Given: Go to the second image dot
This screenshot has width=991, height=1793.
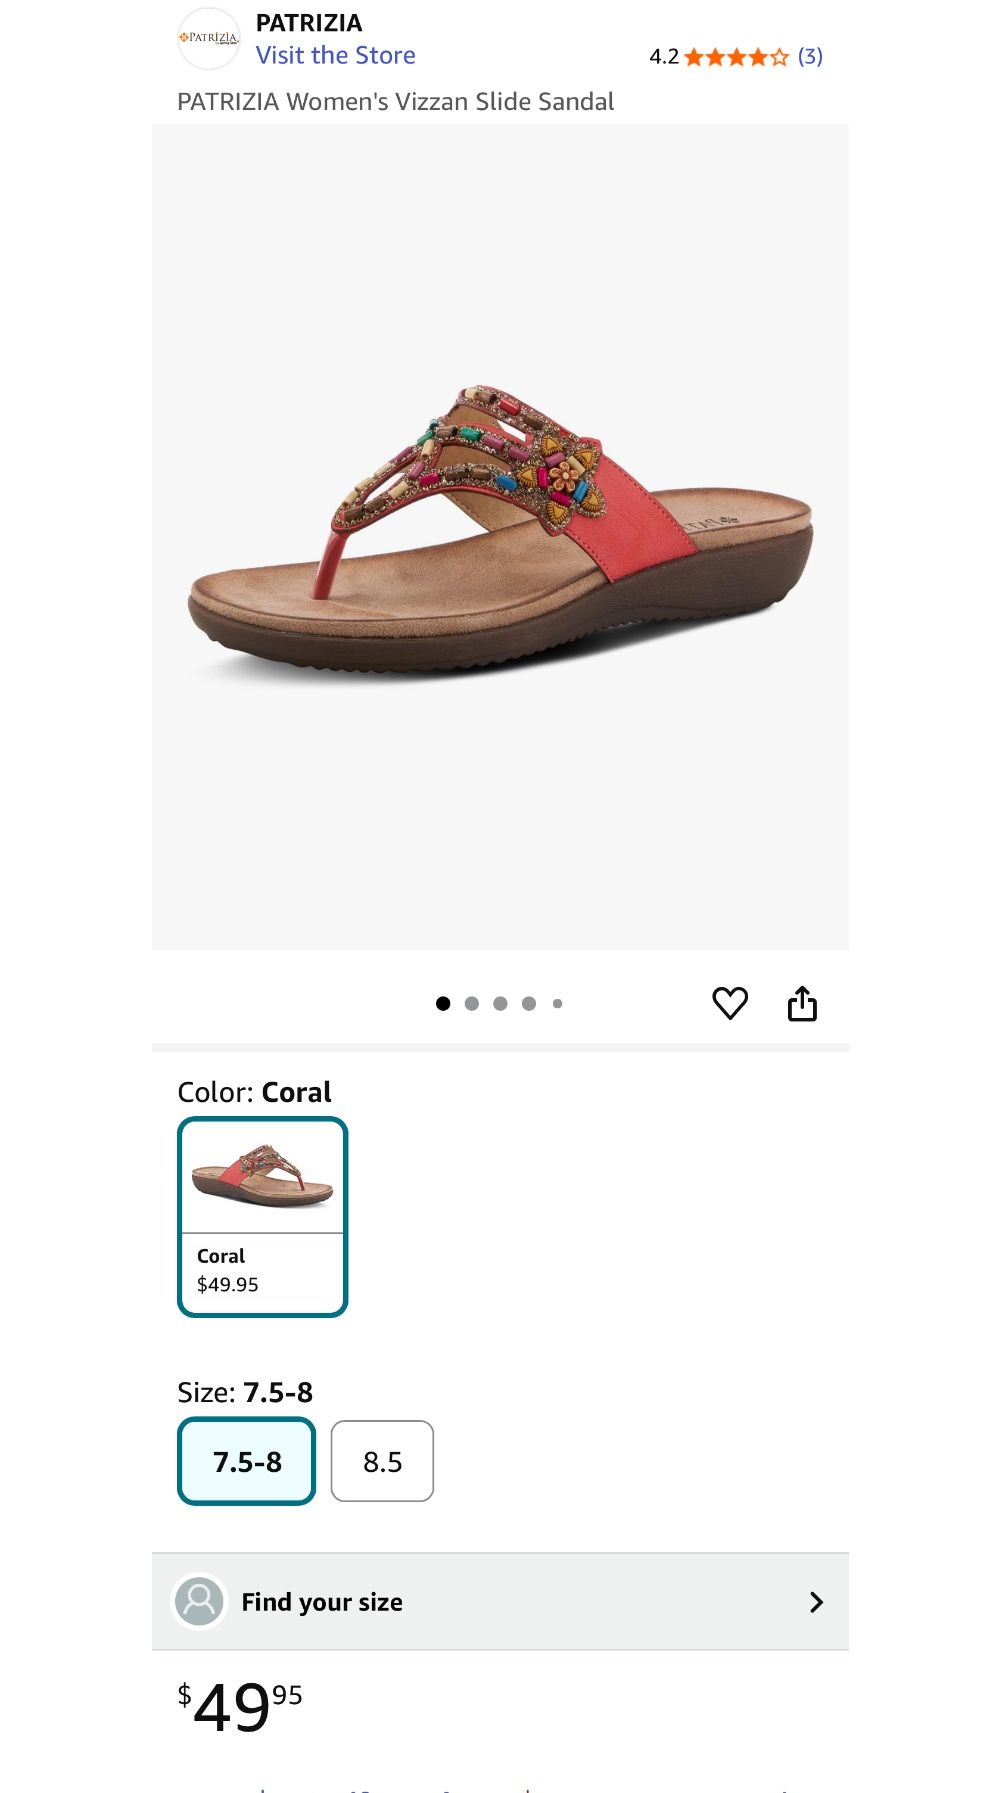Looking at the screenshot, I should [x=472, y=1003].
